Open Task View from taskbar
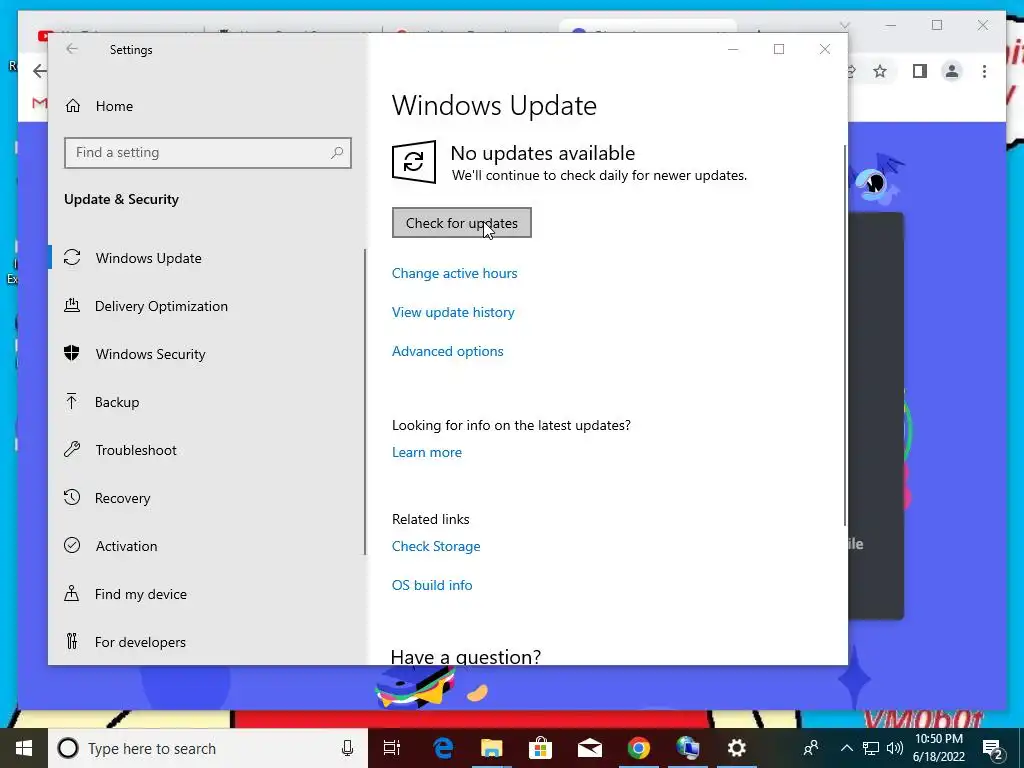Viewport: 1024px width, 768px height. (392, 748)
